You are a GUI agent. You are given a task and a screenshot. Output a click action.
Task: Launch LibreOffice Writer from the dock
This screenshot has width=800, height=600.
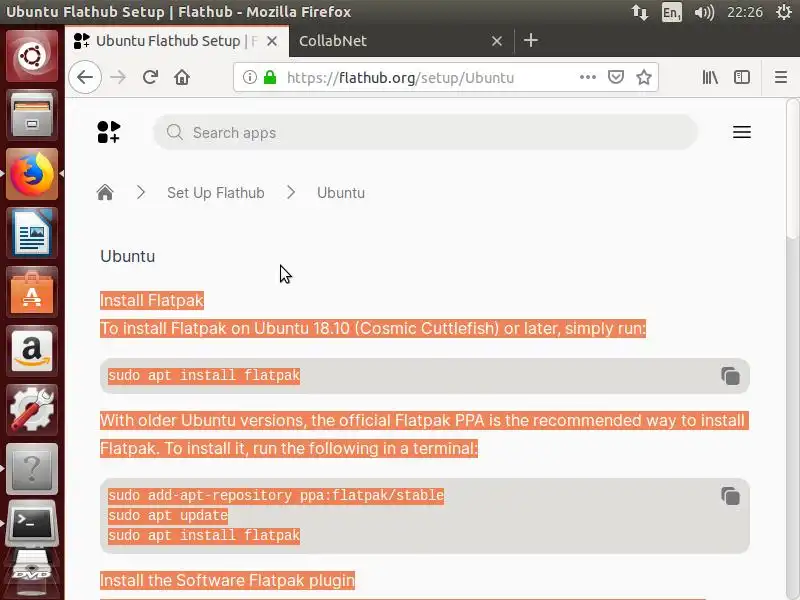(32, 233)
